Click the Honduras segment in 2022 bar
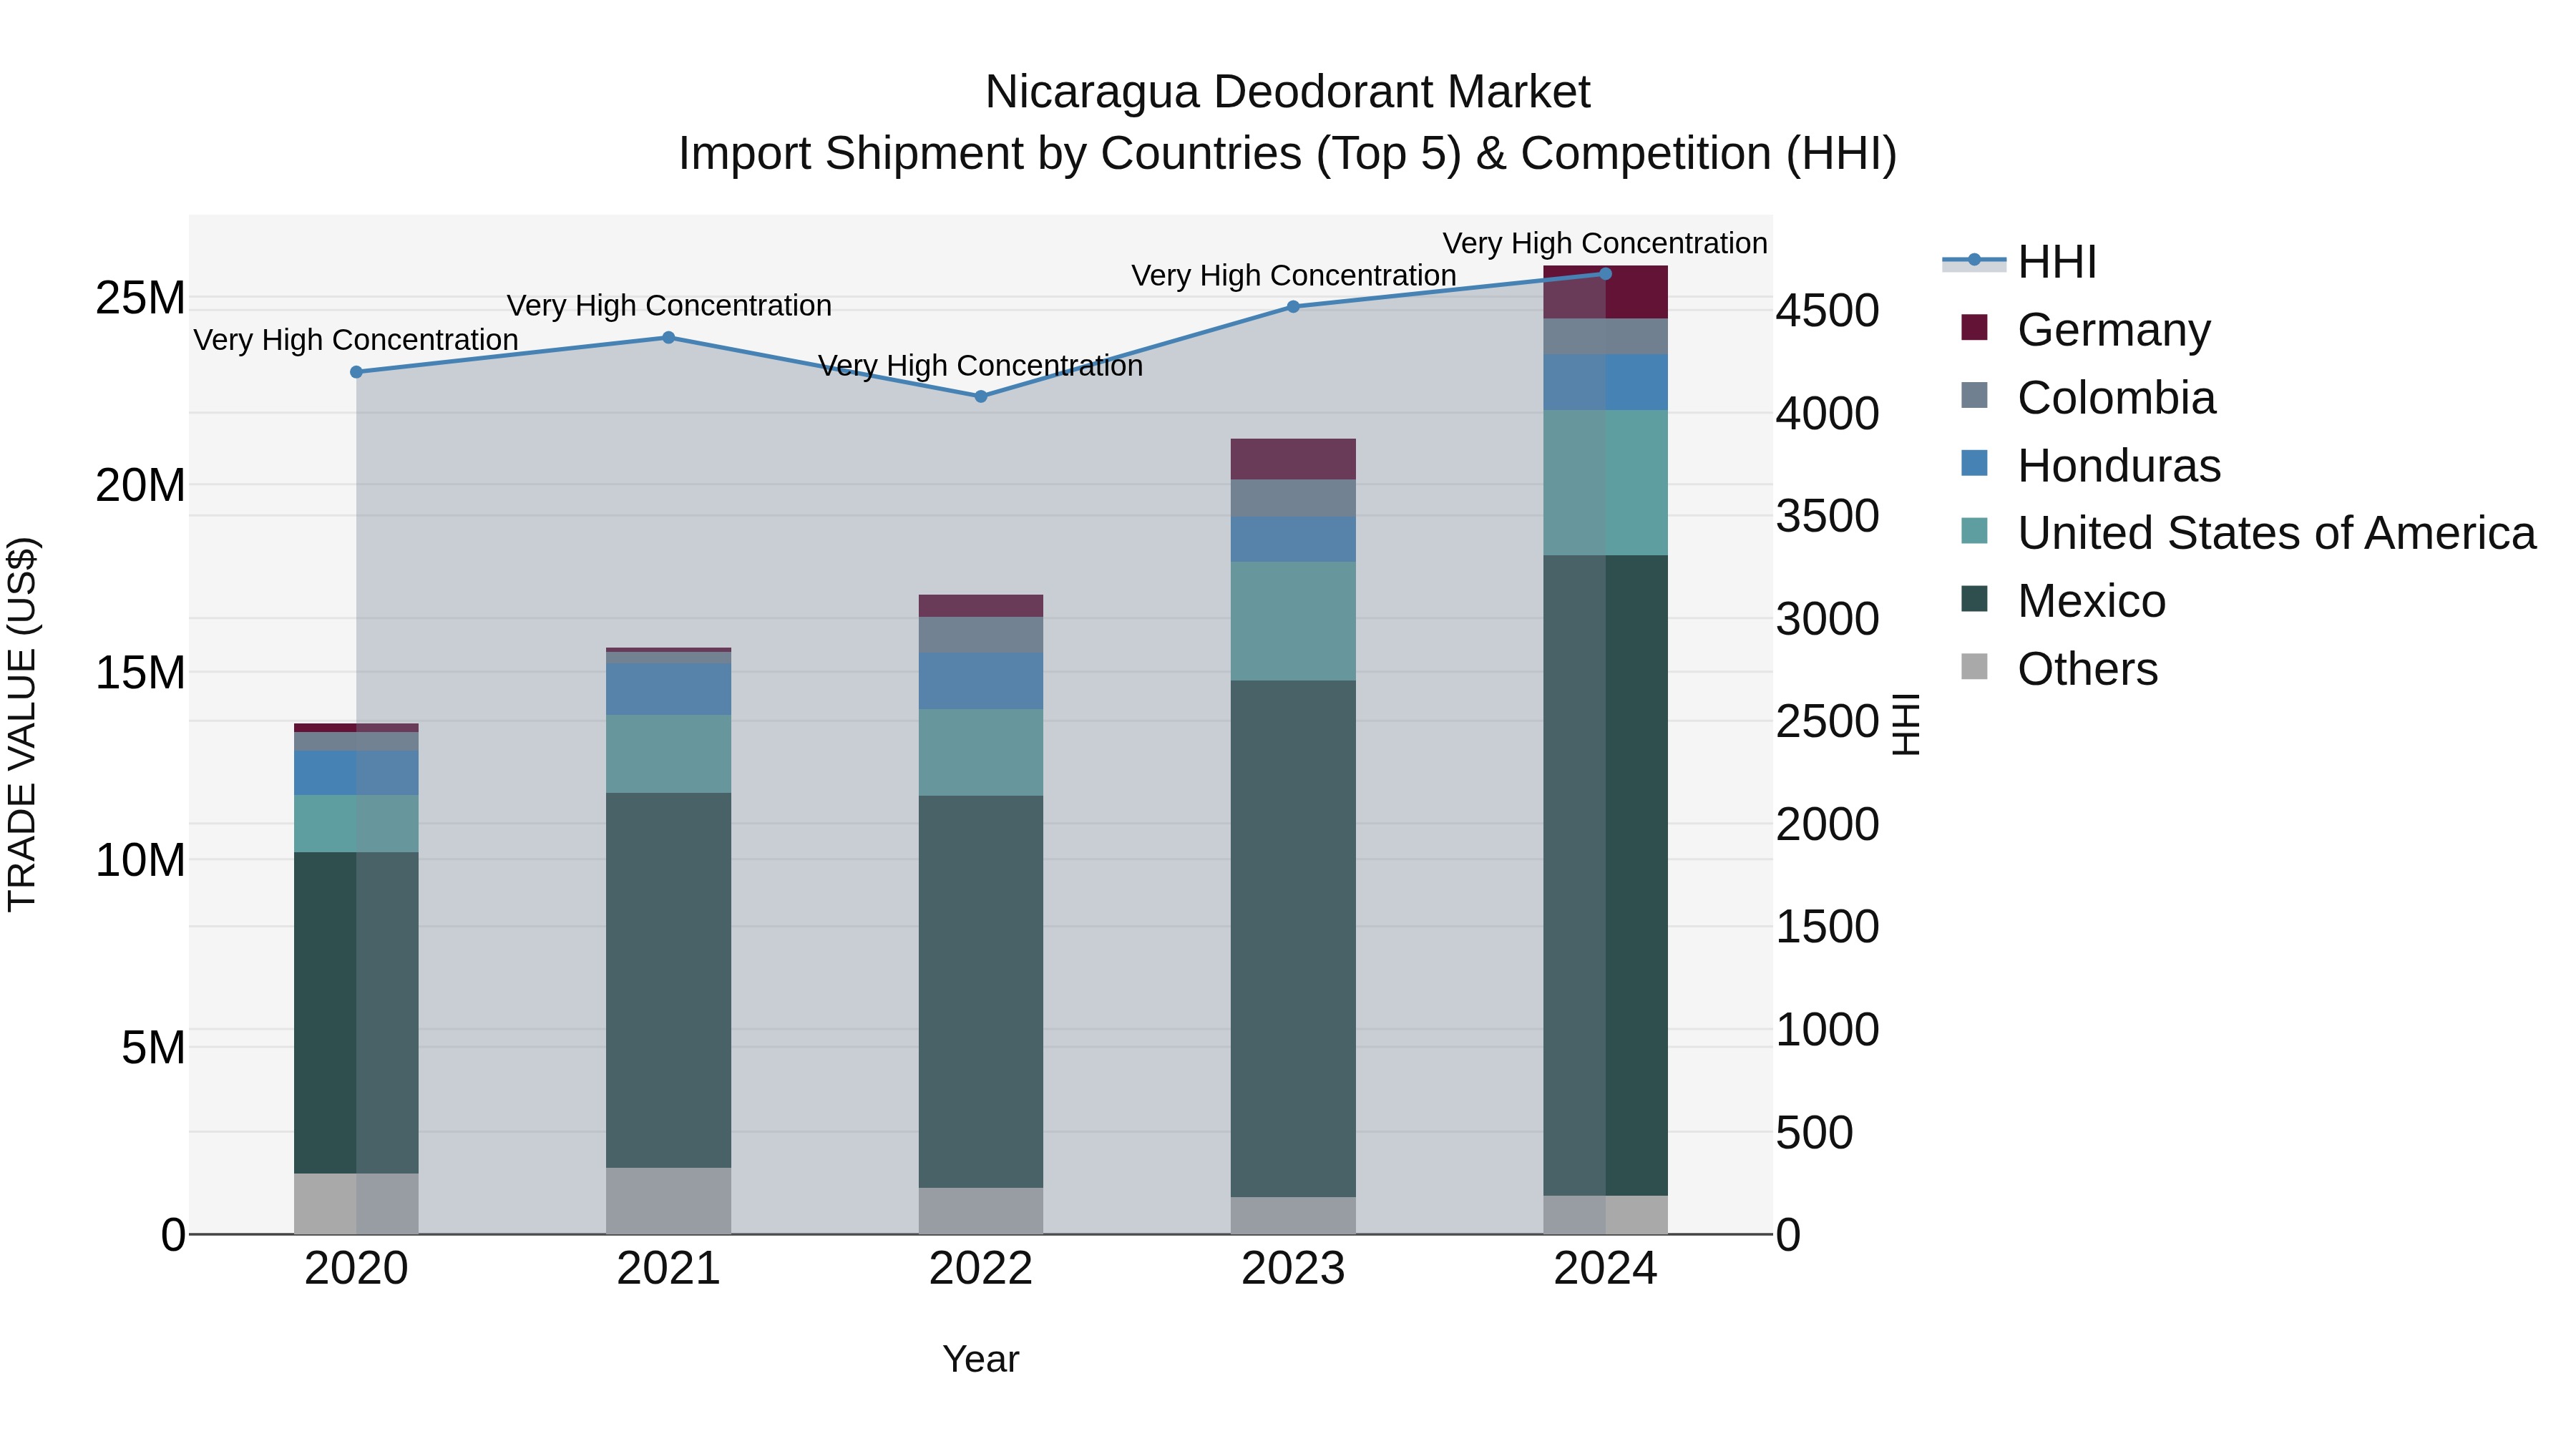This screenshot has width=2576, height=1449. (981, 682)
